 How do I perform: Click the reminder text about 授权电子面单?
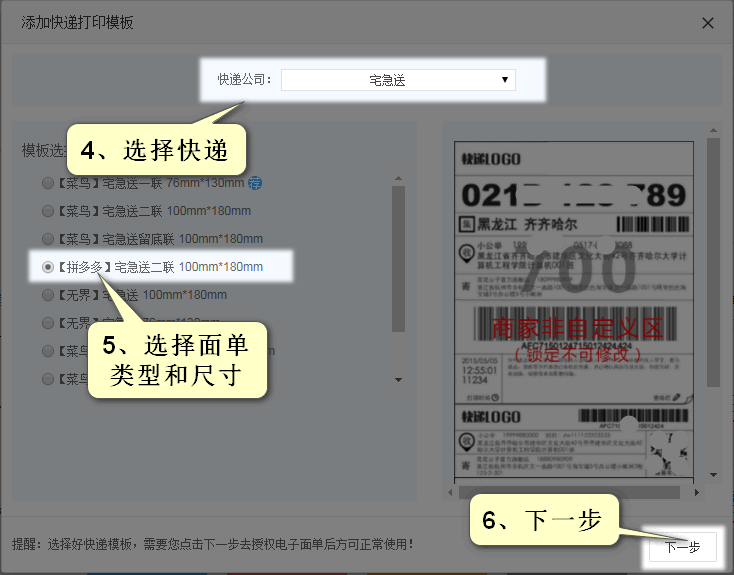point(213,544)
